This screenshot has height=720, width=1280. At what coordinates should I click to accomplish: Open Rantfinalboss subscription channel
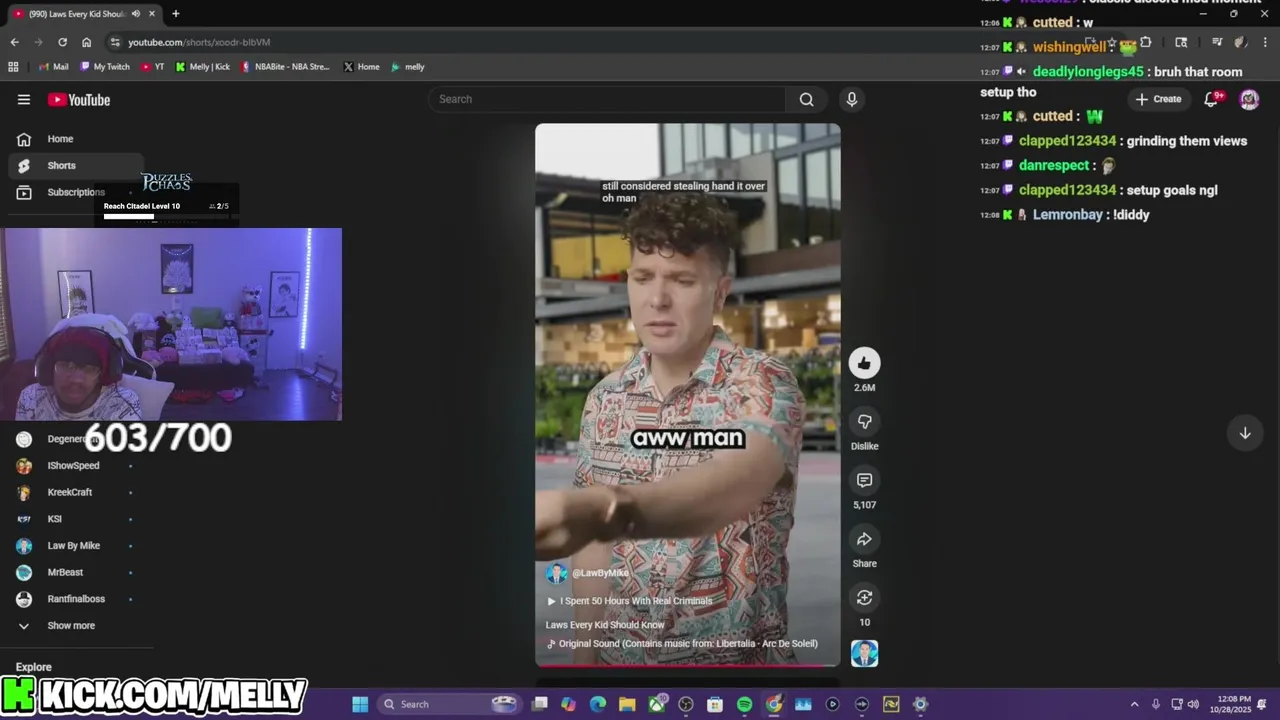click(x=76, y=599)
